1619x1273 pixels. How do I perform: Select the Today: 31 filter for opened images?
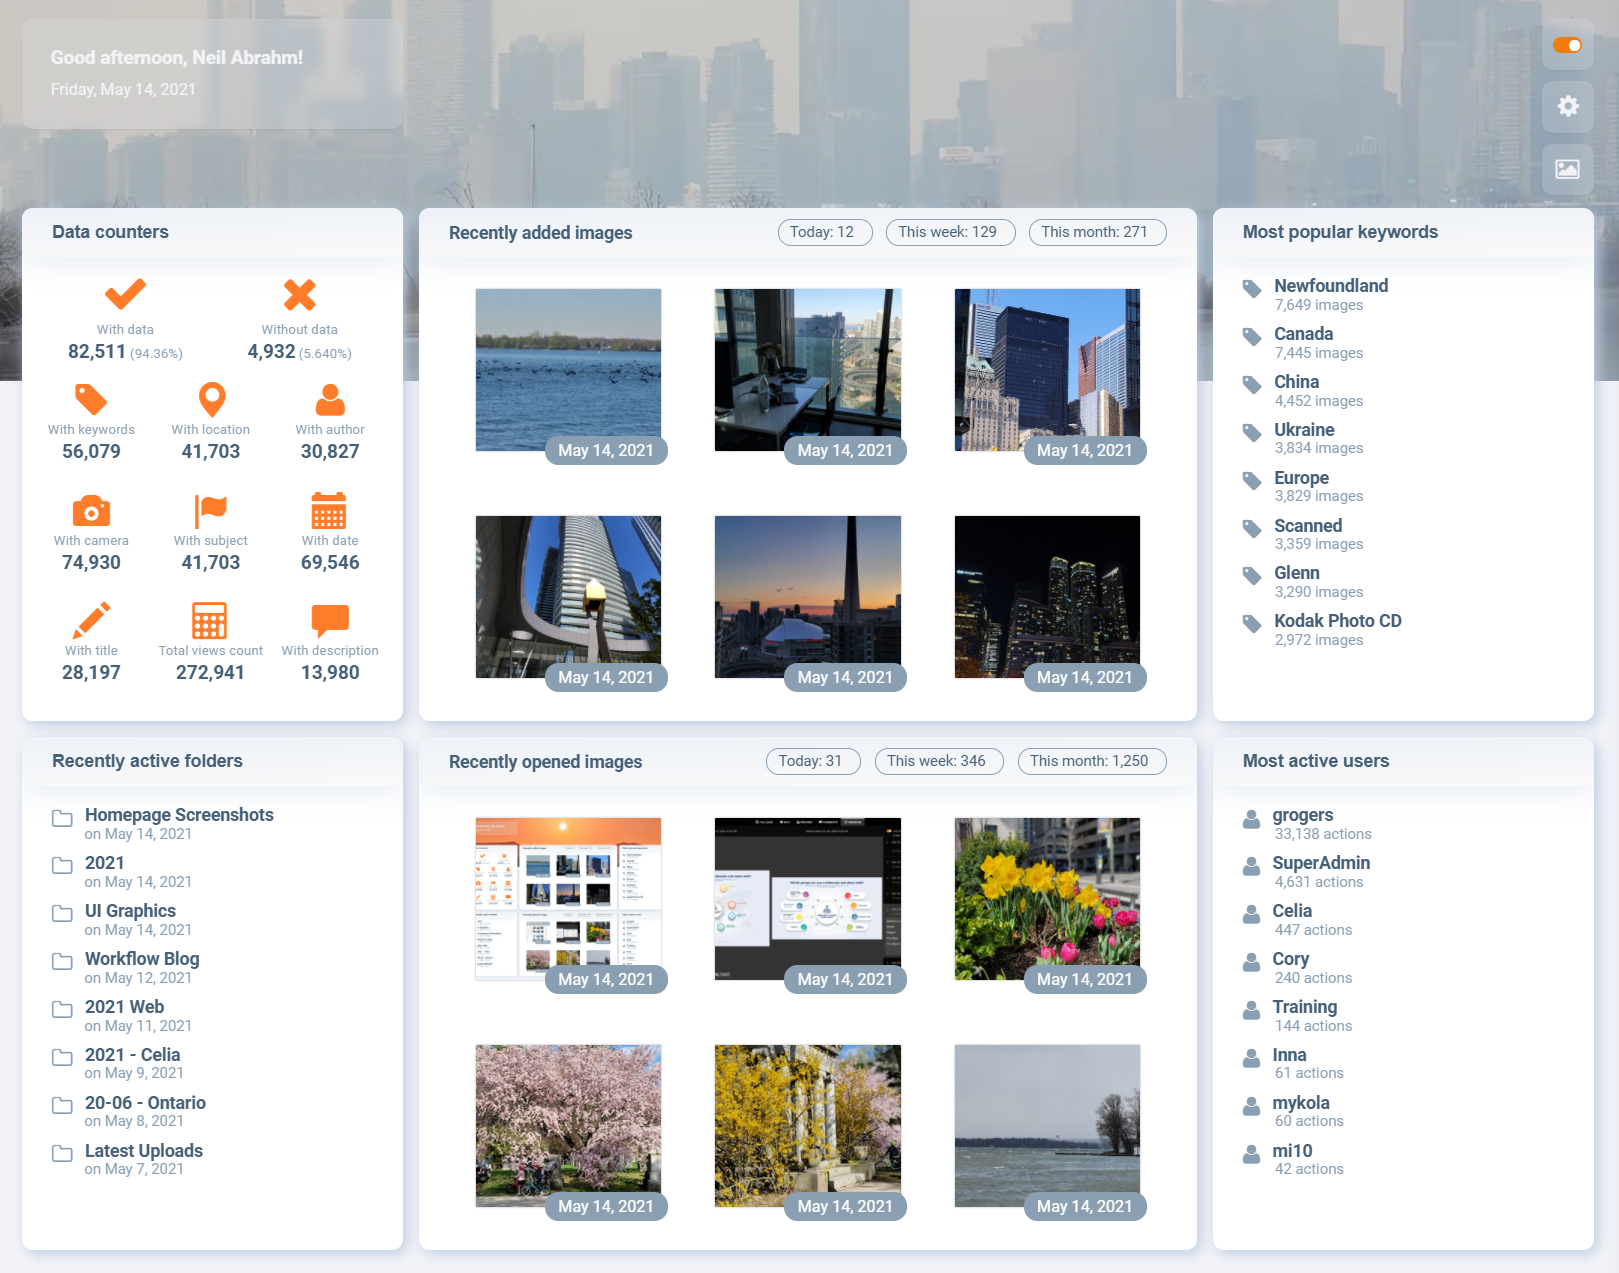pyautogui.click(x=812, y=761)
